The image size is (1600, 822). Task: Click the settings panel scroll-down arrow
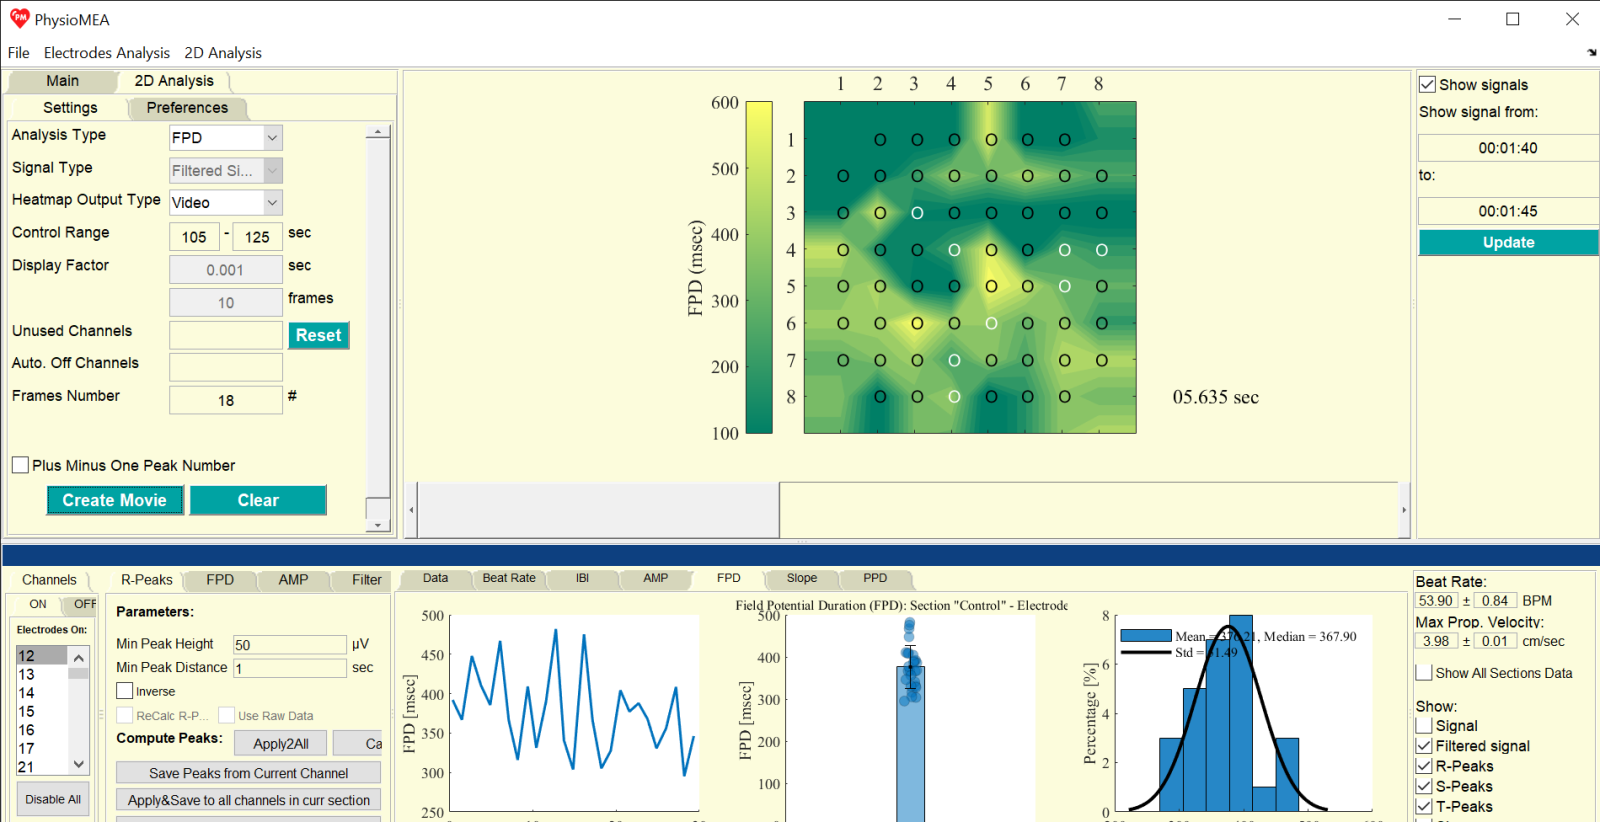pos(377,524)
